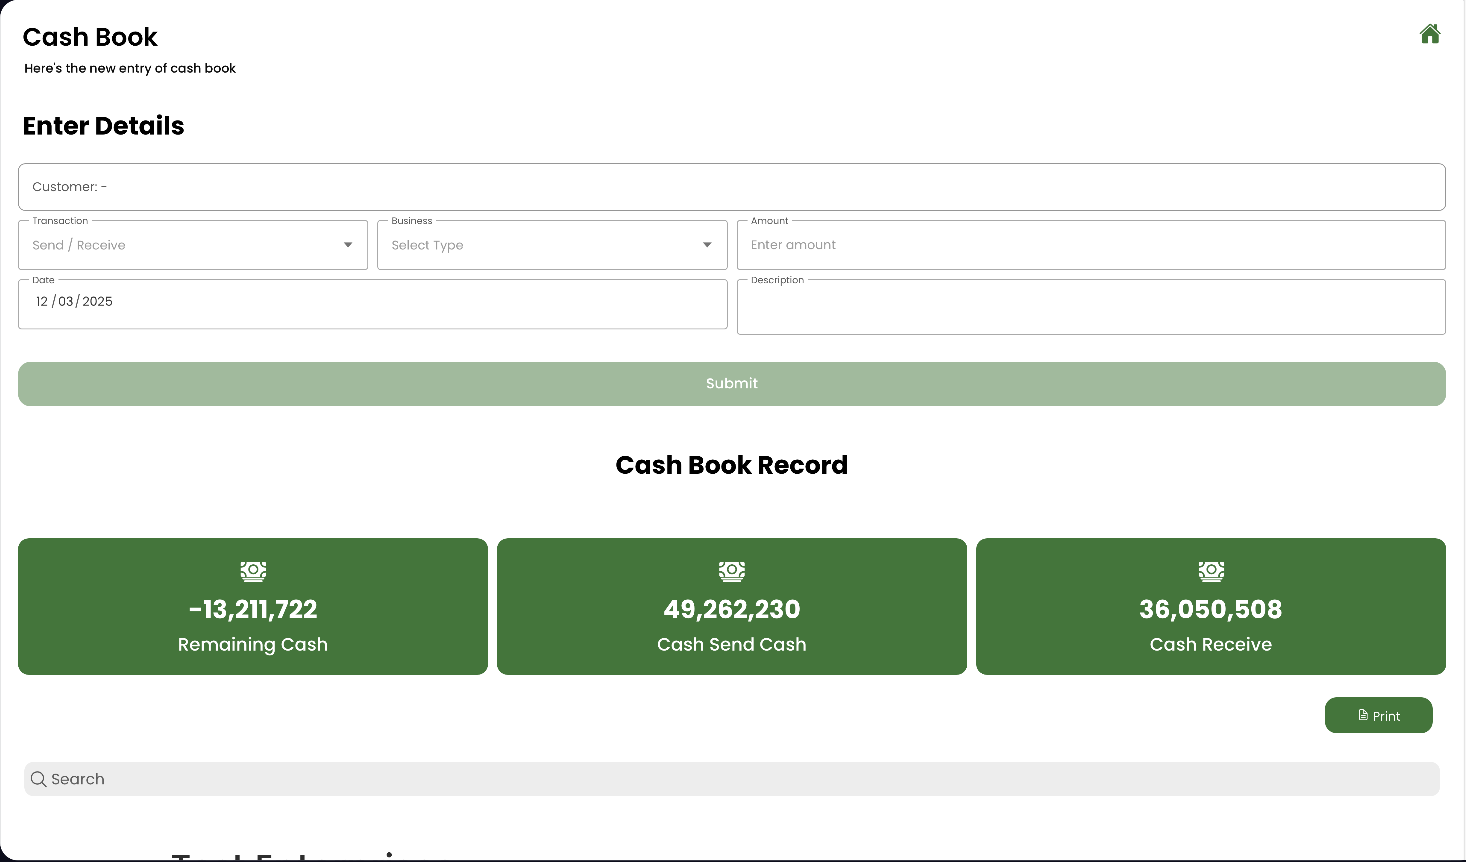Click the document icon inside the Print button
1466x862 pixels.
pos(1363,715)
